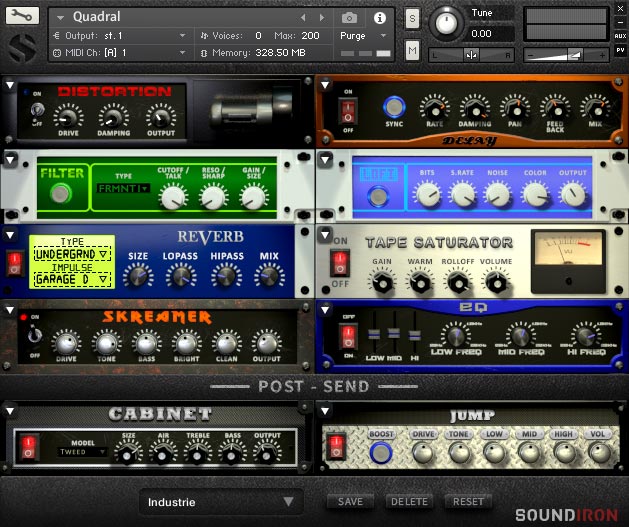Select the next instrument arrow
629x527 pixels.
tap(322, 18)
